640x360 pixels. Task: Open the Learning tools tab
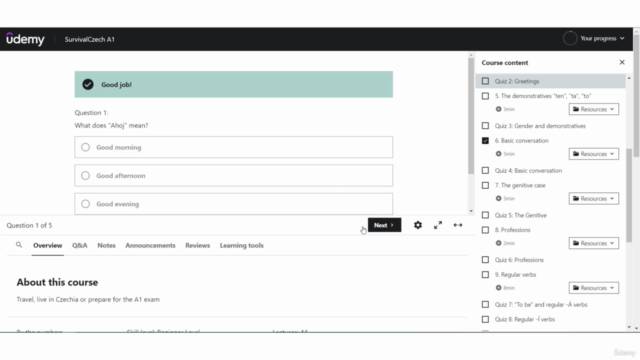tap(242, 245)
